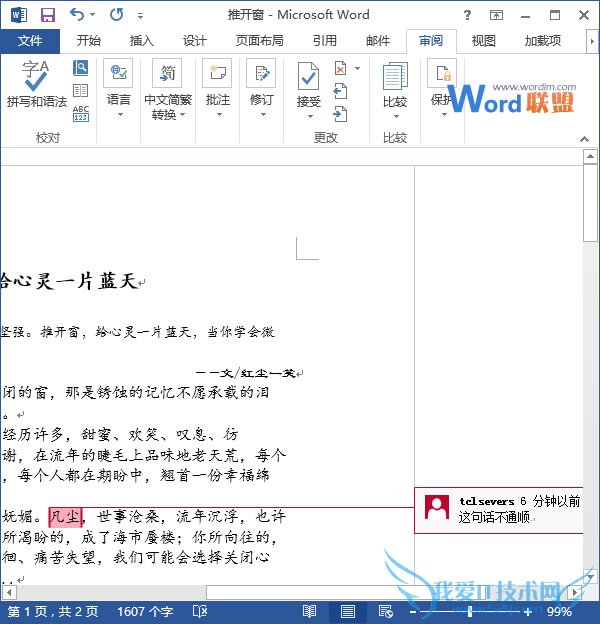Open zoom dialog from 99% level
The image size is (600, 624).
tap(559, 612)
